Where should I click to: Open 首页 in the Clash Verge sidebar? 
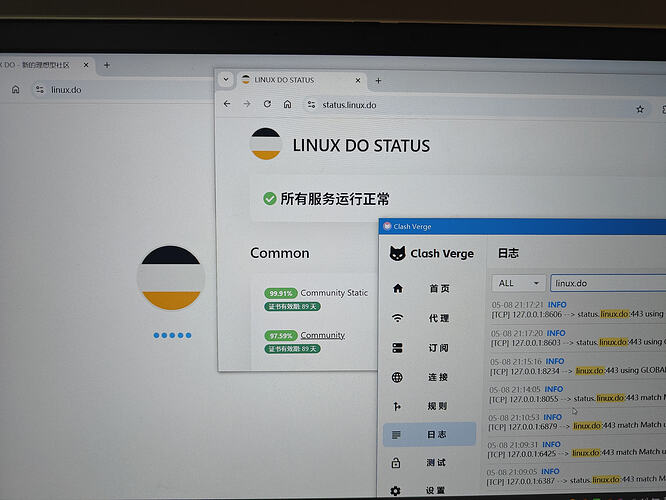coord(430,288)
